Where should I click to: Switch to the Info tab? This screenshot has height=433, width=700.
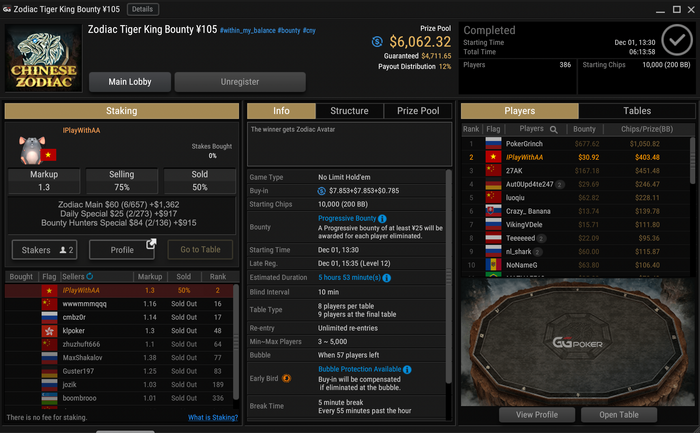(x=281, y=111)
